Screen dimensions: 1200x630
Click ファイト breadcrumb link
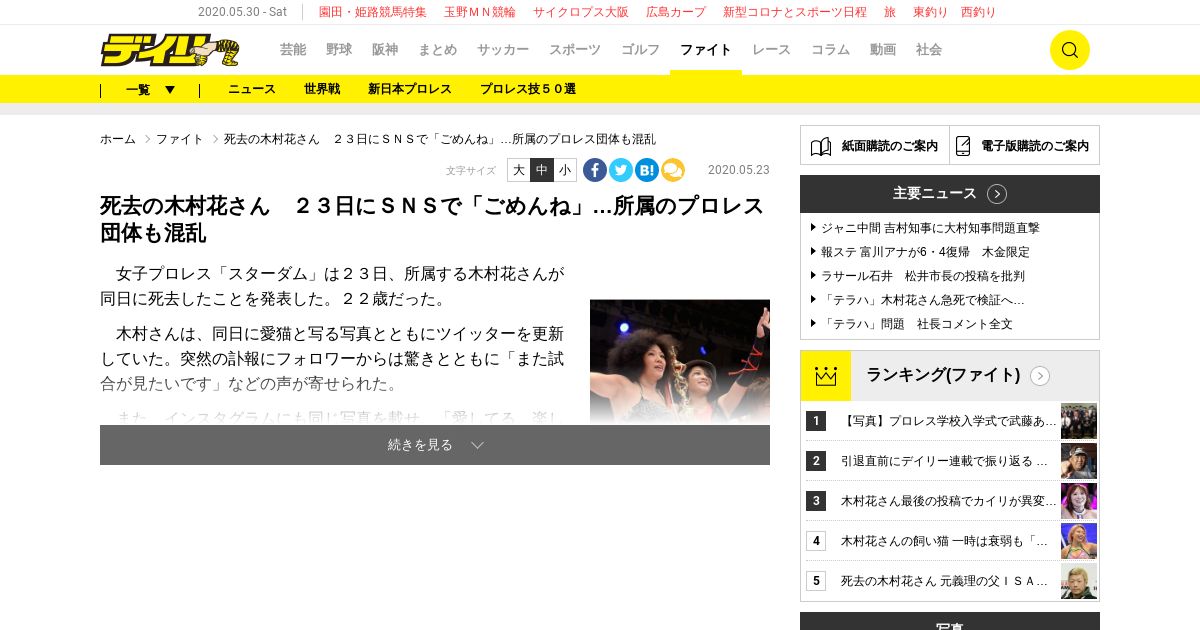[180, 139]
